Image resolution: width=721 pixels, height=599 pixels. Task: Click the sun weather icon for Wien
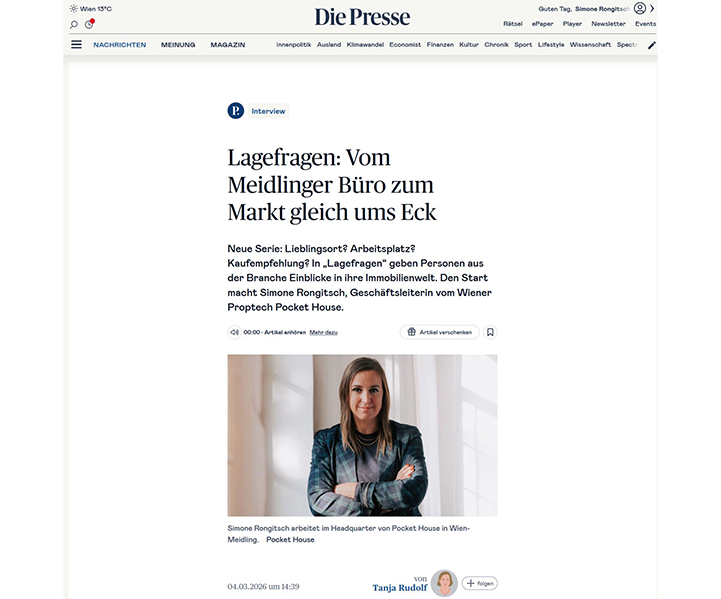tap(74, 9)
